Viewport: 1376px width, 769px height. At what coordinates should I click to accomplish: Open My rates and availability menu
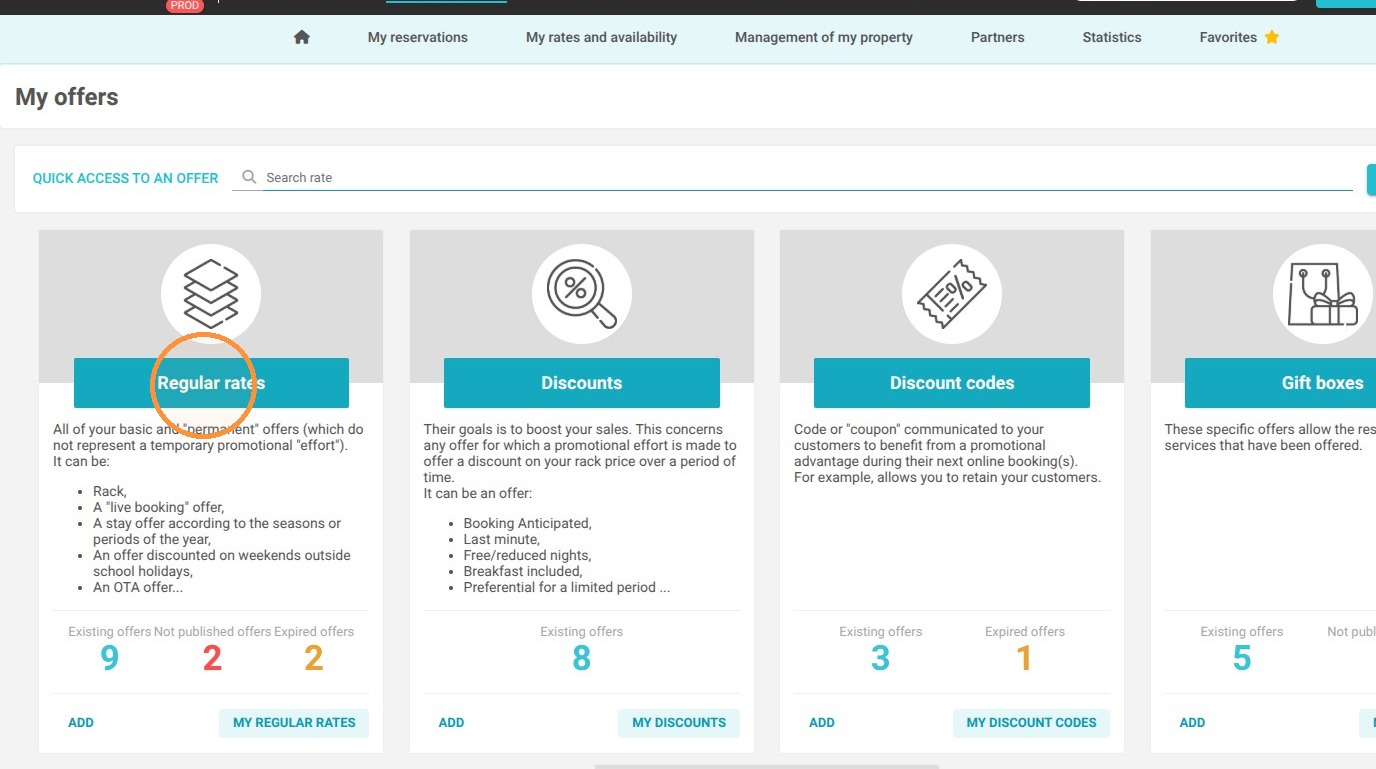point(602,37)
